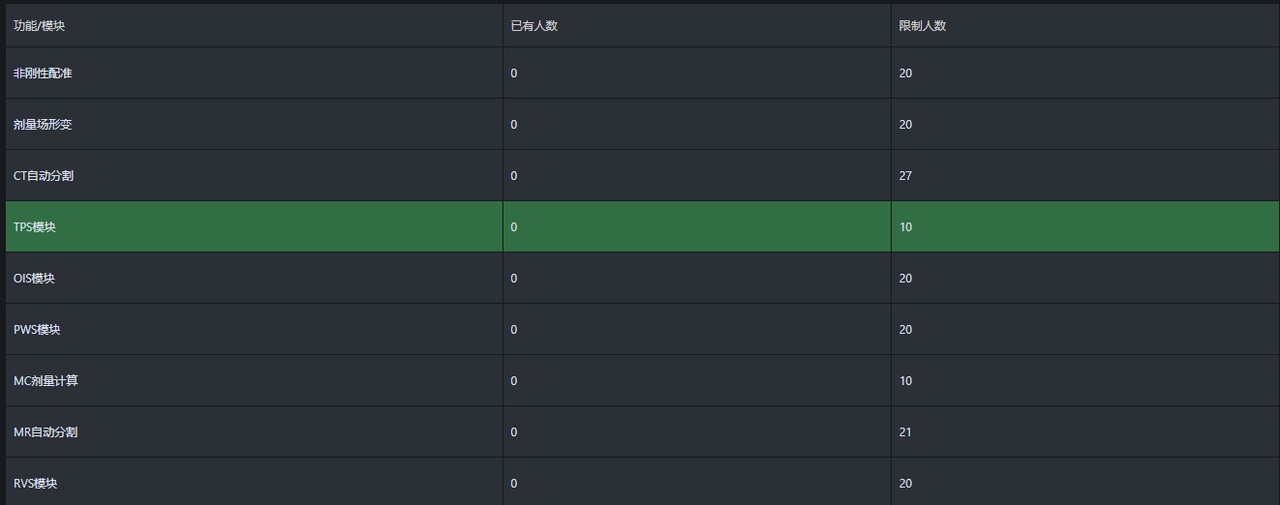Click the limit value 21 for MR自动分割

coord(906,432)
